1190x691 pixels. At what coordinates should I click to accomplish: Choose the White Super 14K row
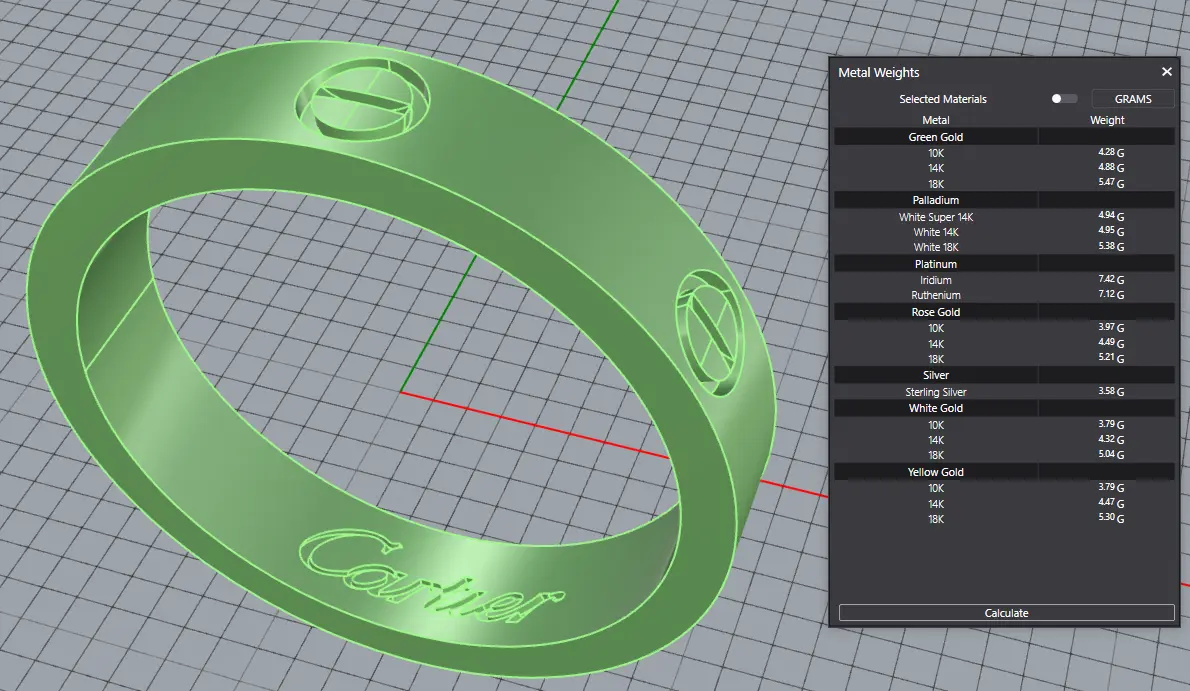pos(935,216)
